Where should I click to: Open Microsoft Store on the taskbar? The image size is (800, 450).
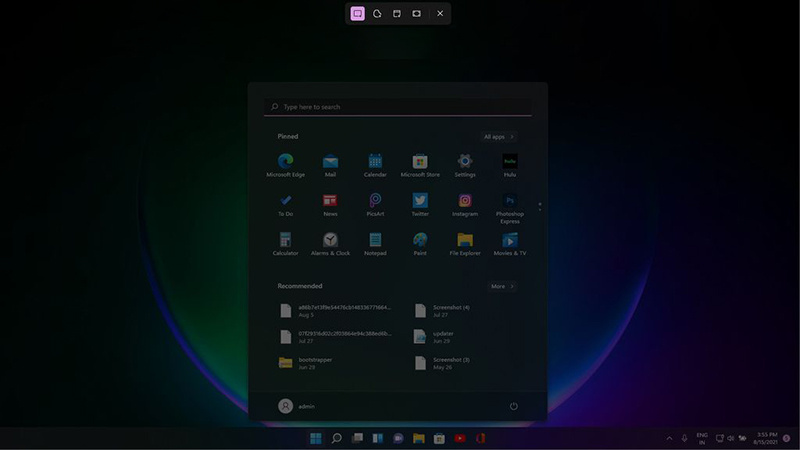(x=439, y=438)
